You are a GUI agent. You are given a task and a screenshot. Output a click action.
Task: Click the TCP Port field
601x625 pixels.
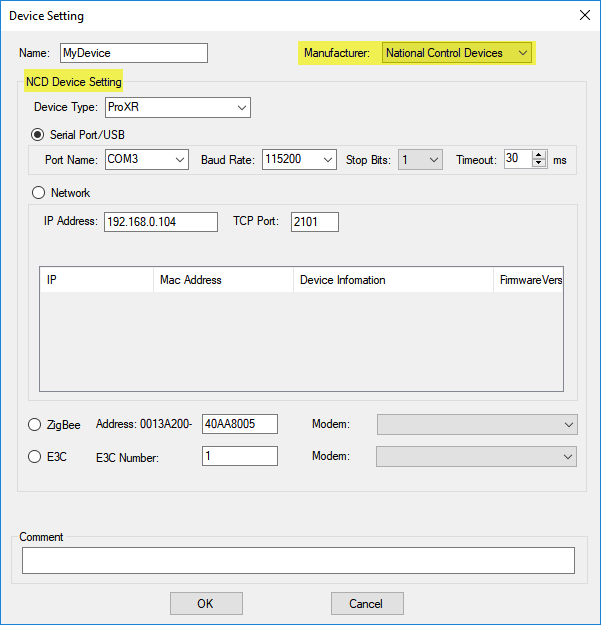[x=315, y=222]
